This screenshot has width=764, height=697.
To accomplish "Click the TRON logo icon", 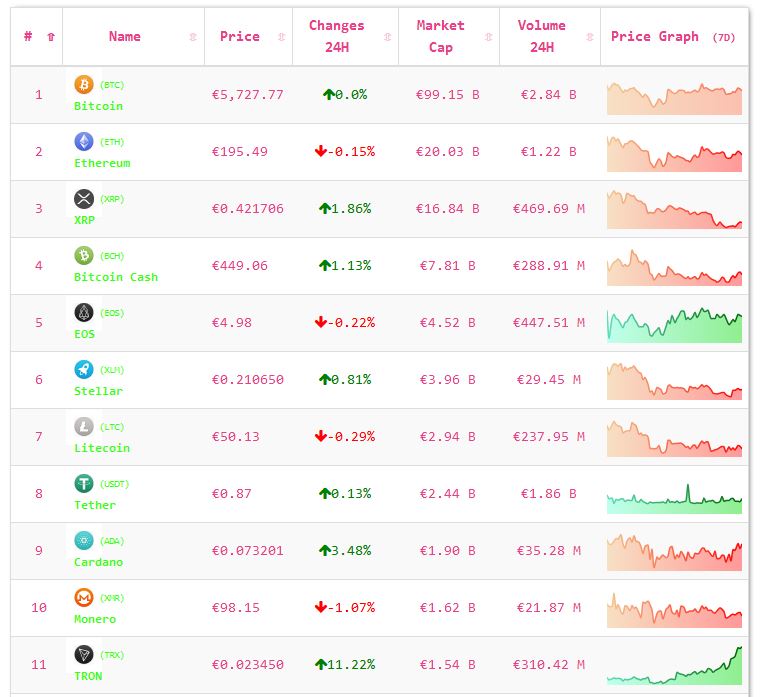I will (84, 655).
